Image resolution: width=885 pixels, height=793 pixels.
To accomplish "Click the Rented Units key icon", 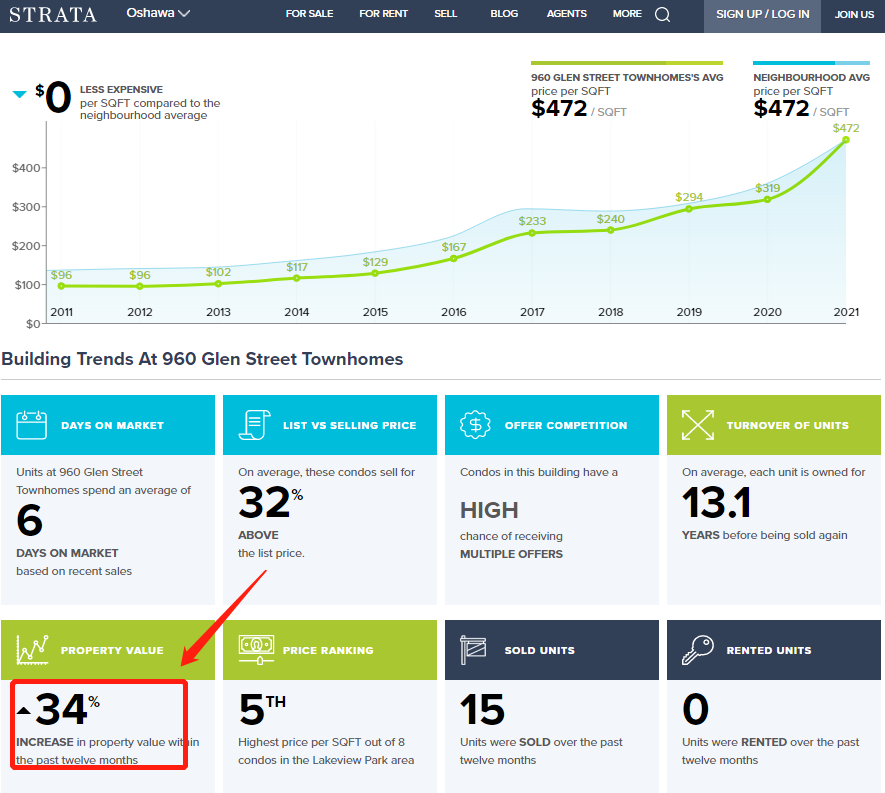I will [698, 650].
